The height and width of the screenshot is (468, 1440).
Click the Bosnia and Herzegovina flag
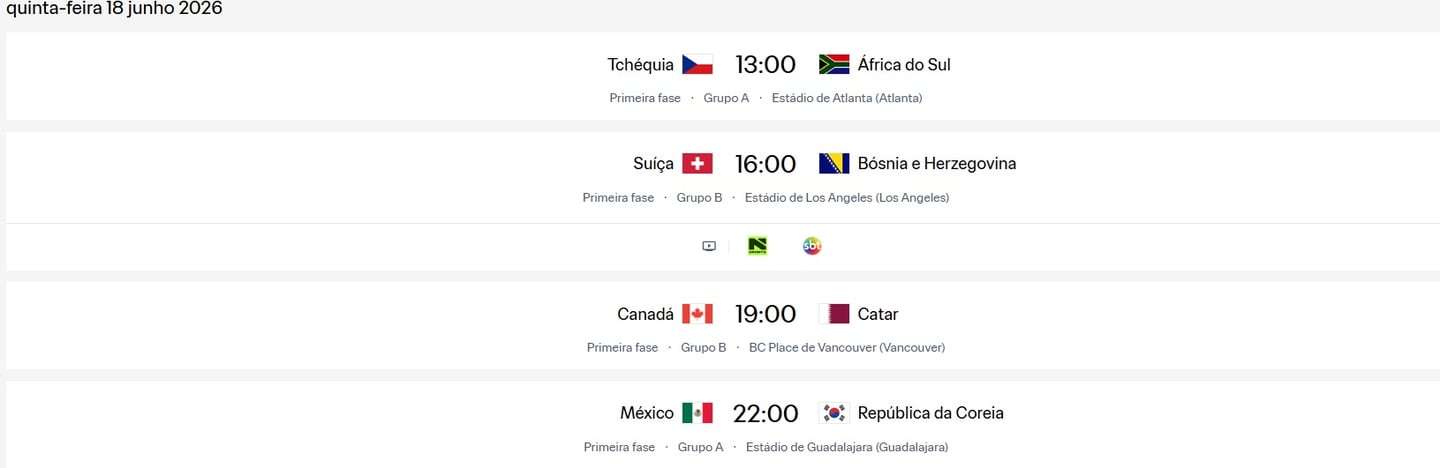[x=834, y=164]
